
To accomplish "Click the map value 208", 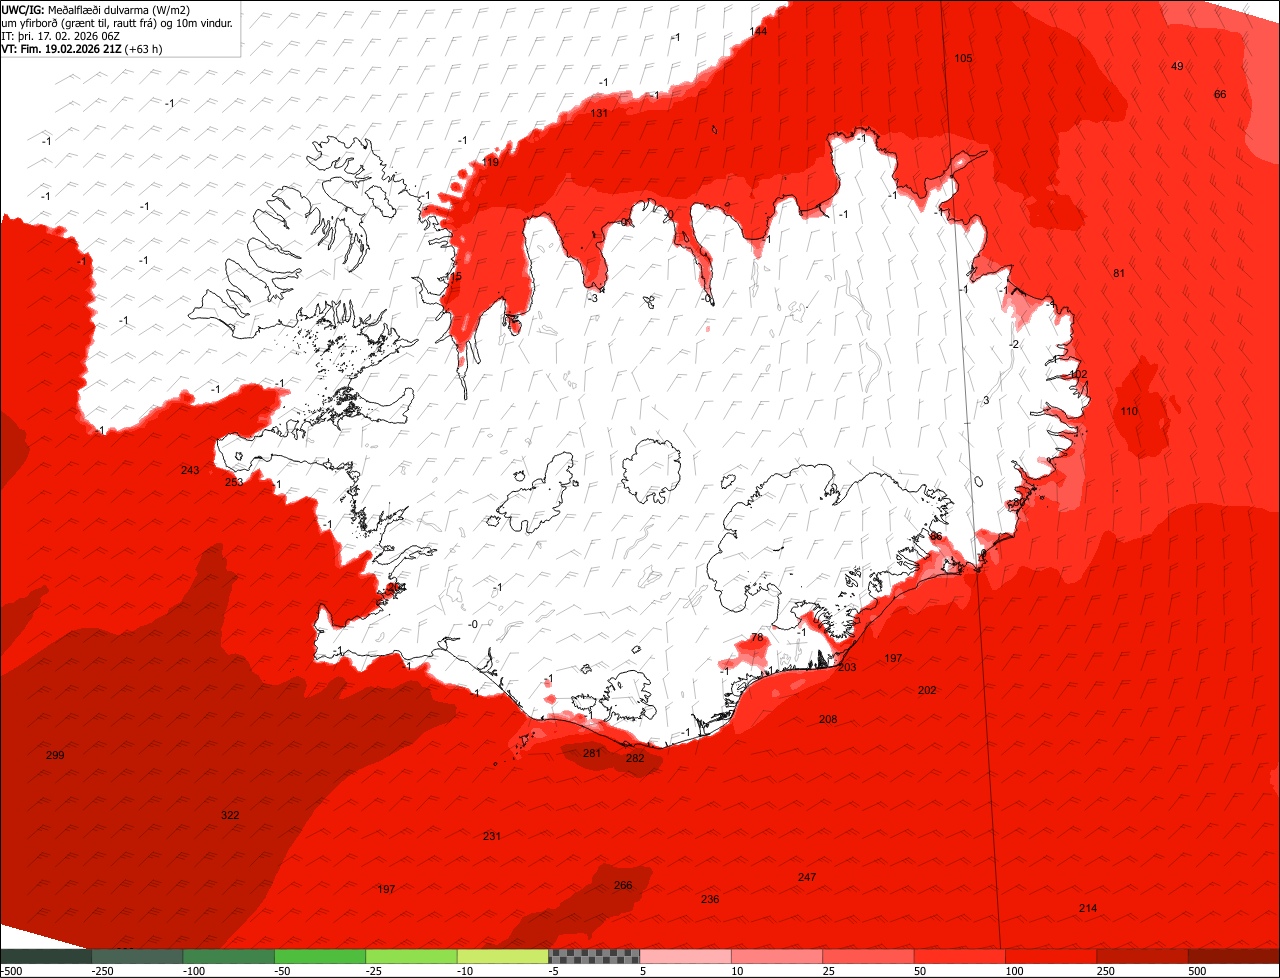I will [x=828, y=720].
